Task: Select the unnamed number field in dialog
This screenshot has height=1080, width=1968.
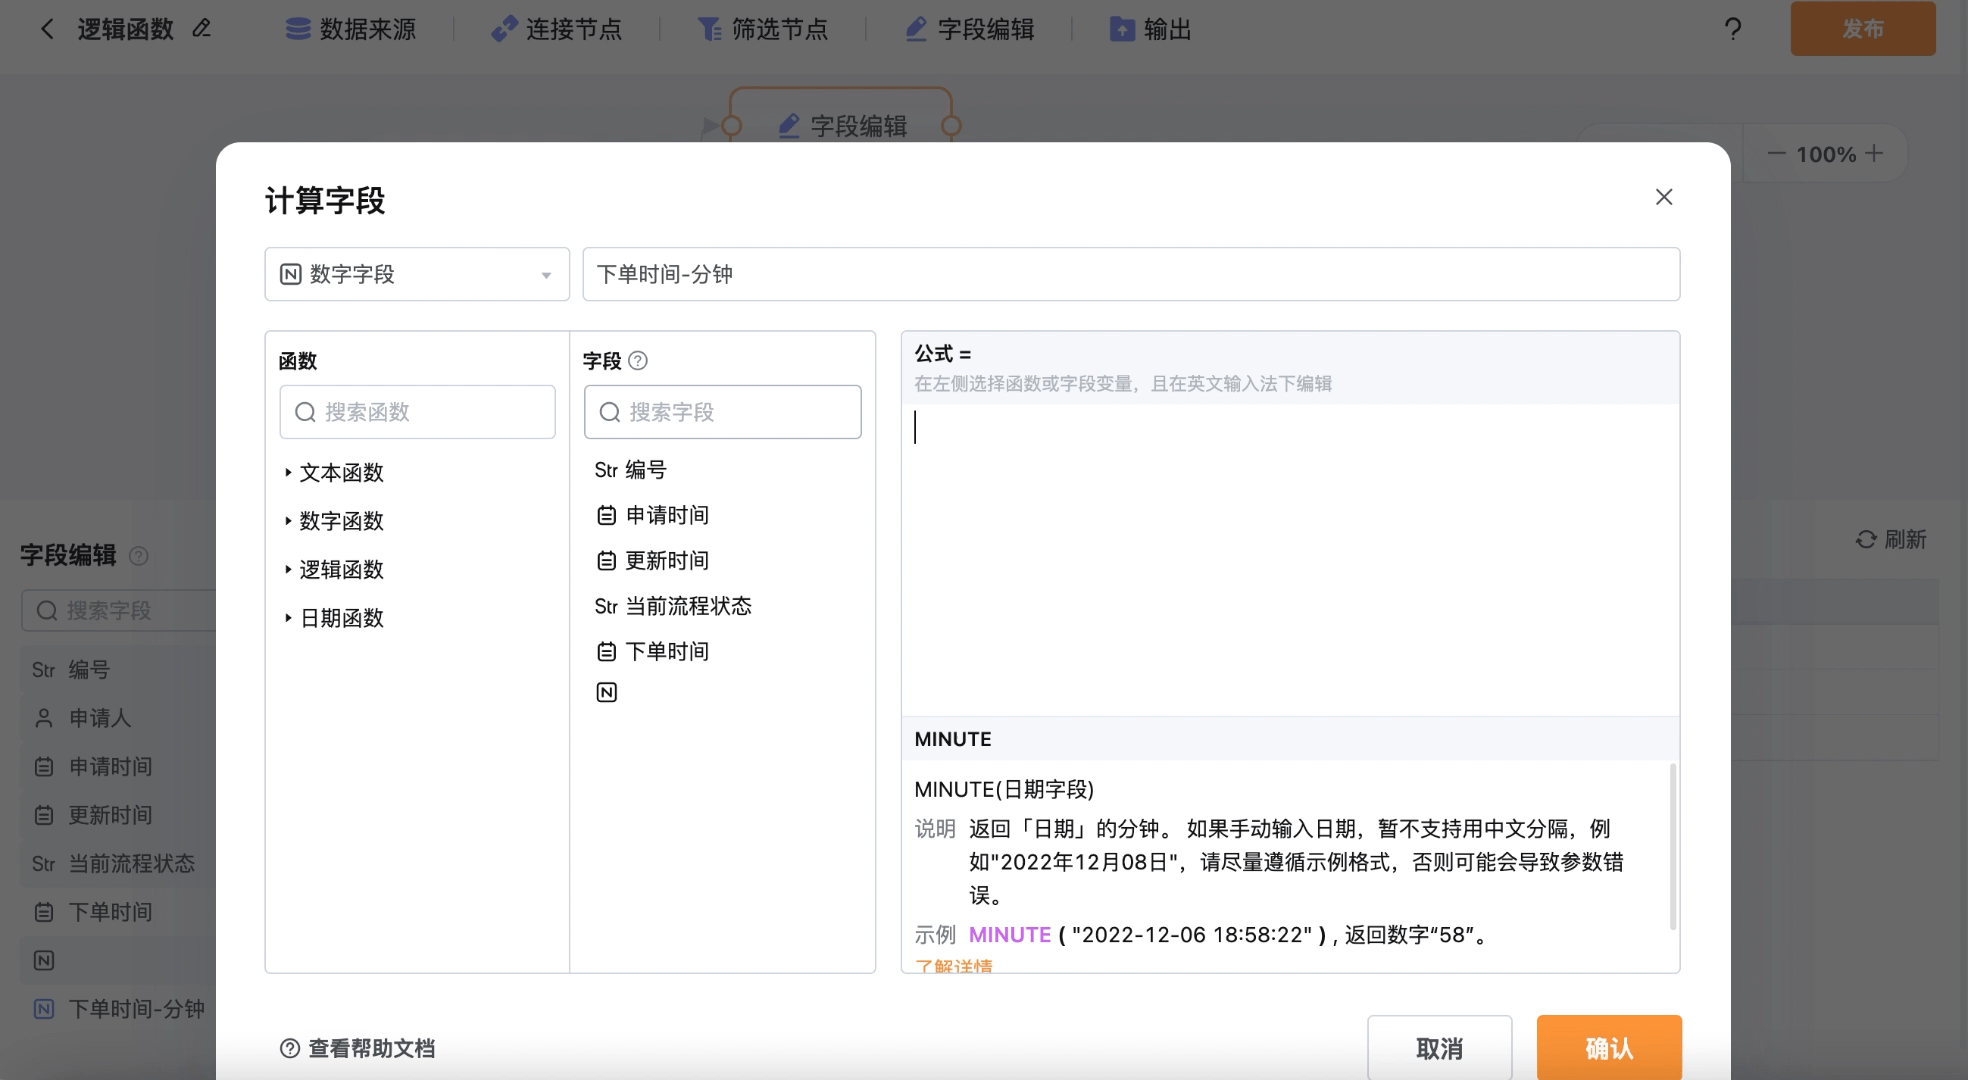Action: (x=607, y=693)
